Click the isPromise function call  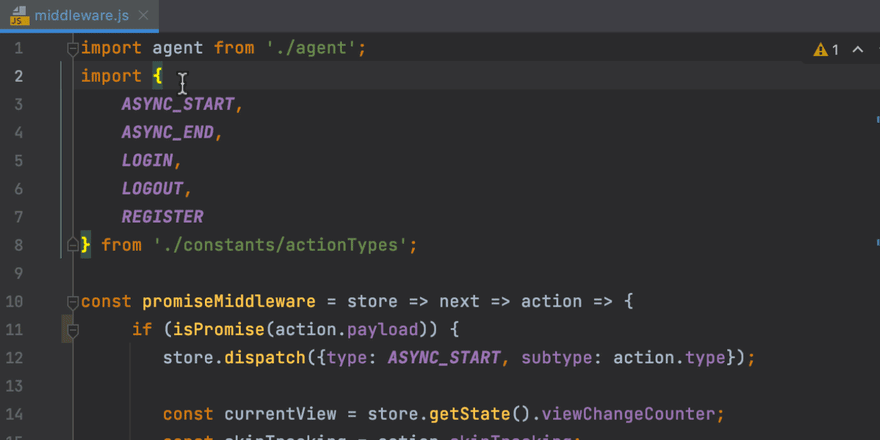(219, 329)
